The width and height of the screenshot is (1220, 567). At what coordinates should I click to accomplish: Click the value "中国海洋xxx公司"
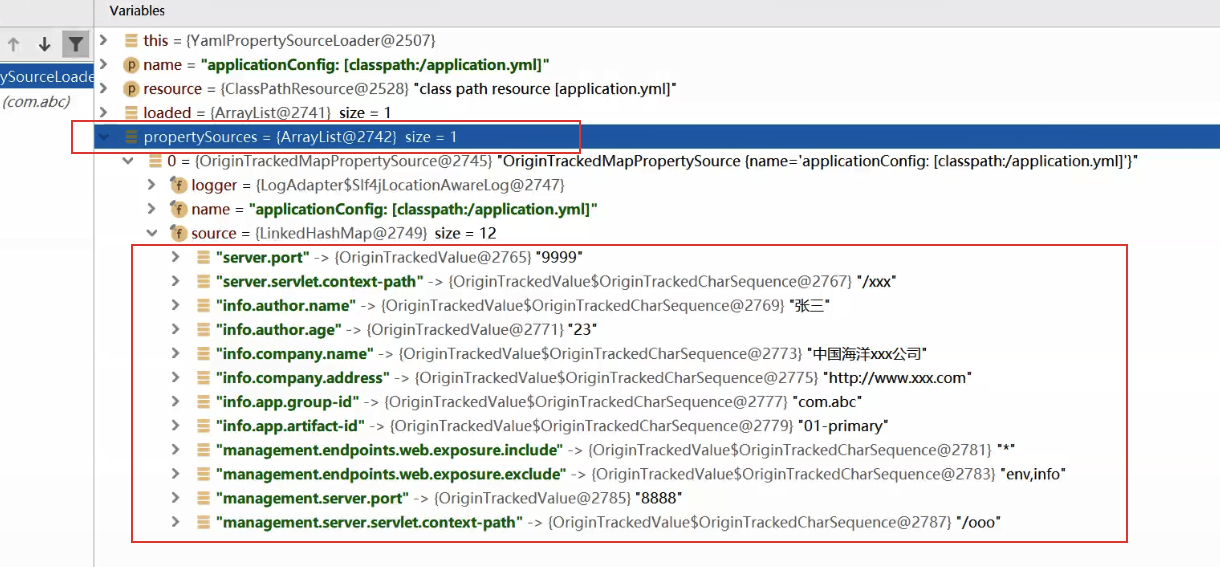[x=868, y=353]
